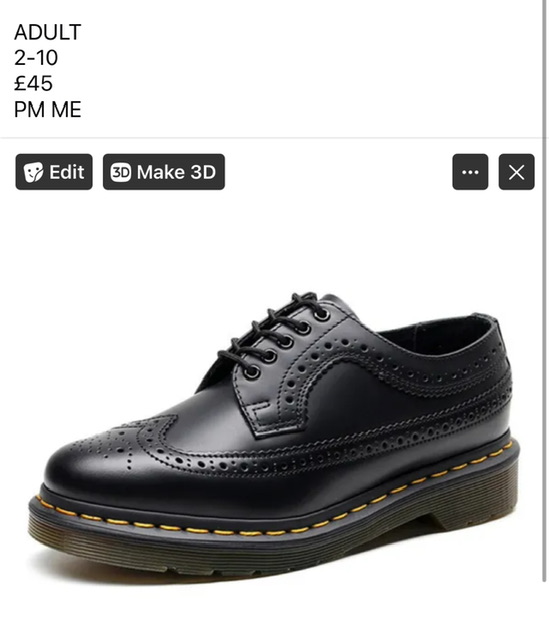Open the Edit photo button
Viewport: 549px width, 640px height.
(54, 172)
